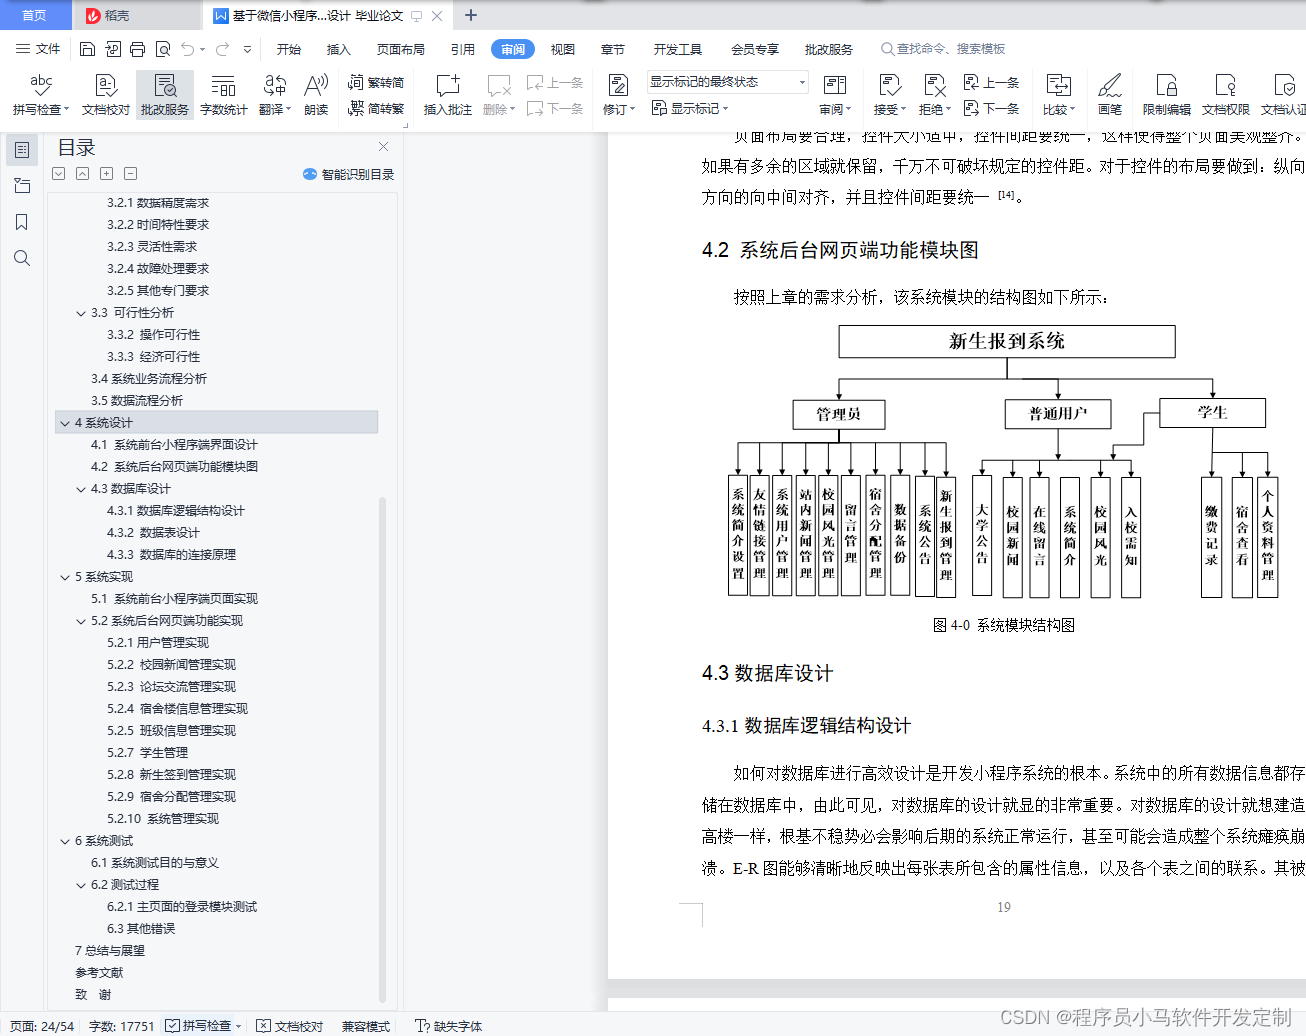
Task: Start 朗读 read aloud
Action: pyautogui.click(x=316, y=95)
